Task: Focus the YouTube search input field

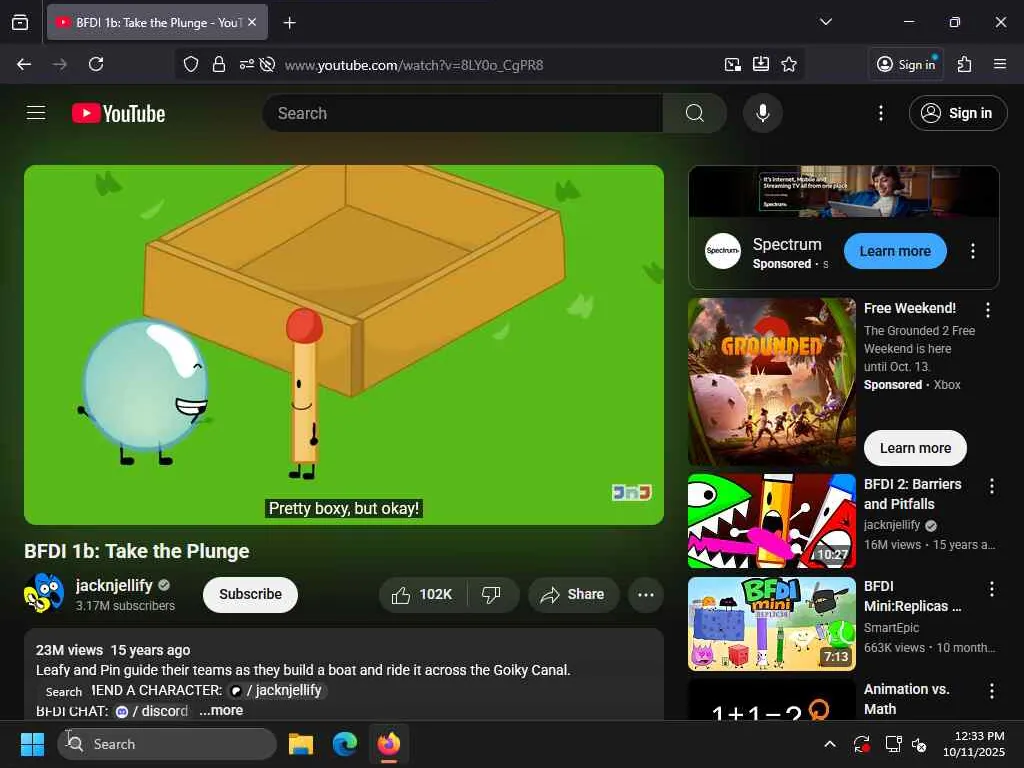Action: click(x=463, y=113)
